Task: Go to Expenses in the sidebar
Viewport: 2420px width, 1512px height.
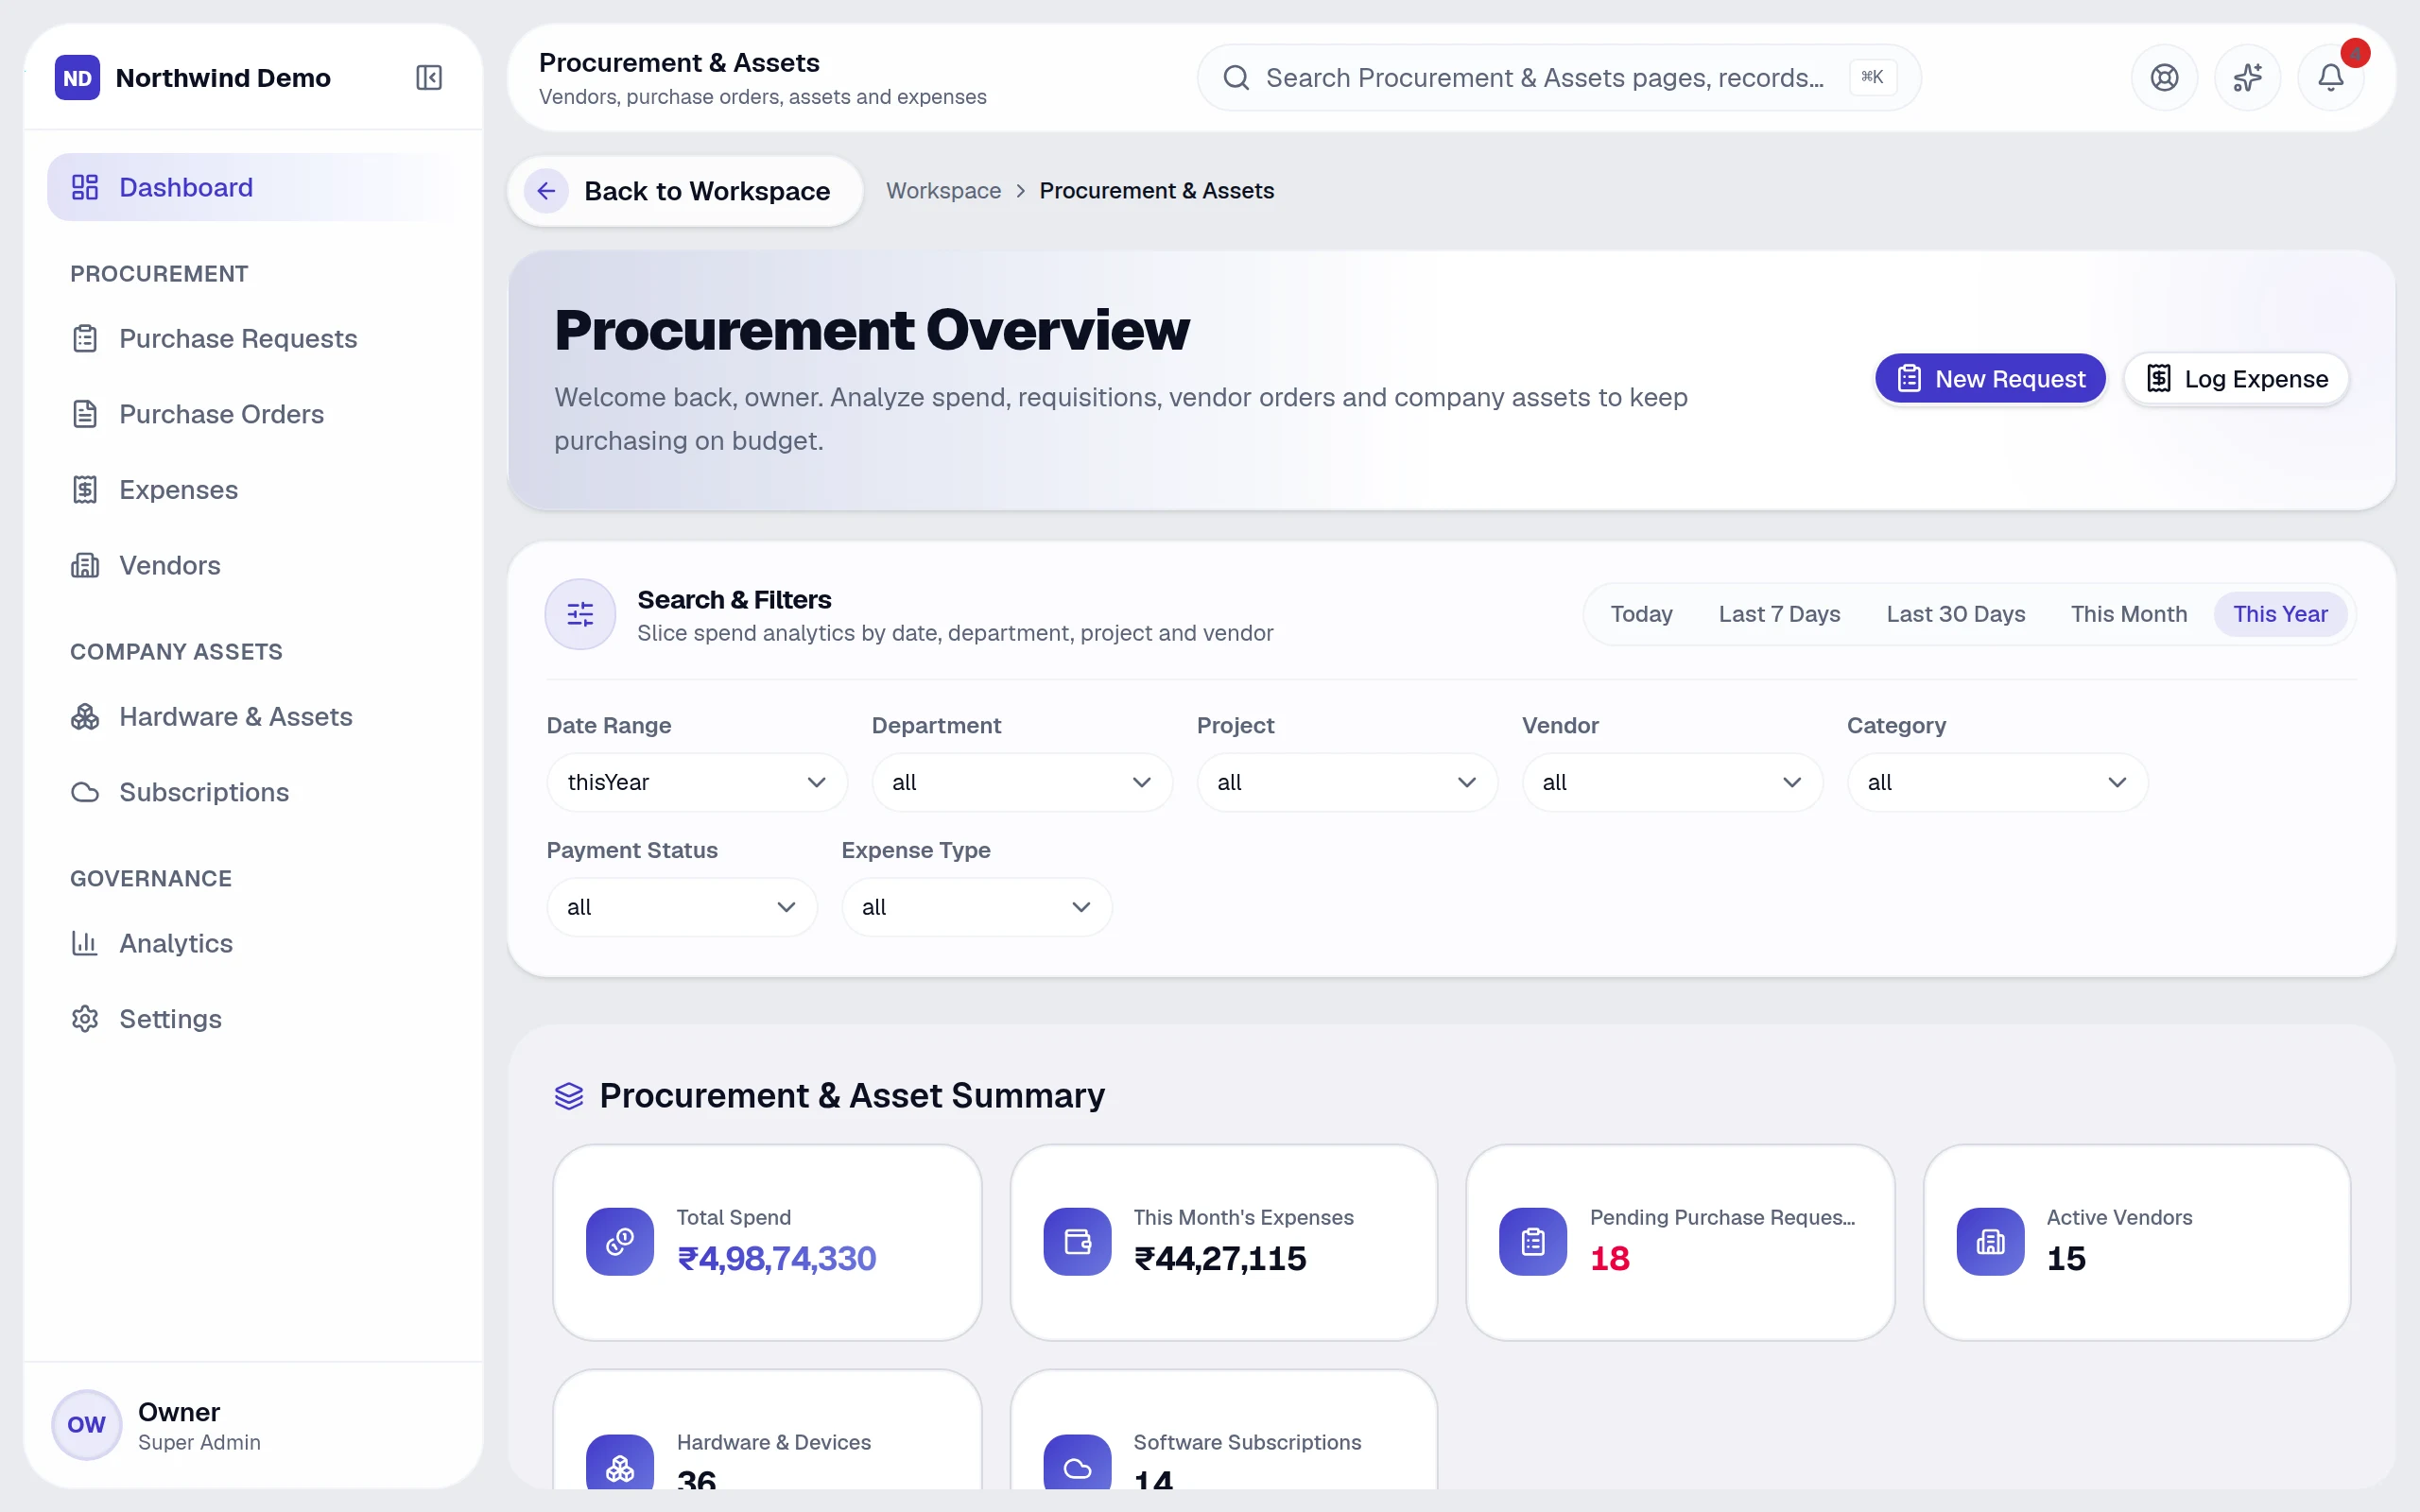Action: coord(253,490)
